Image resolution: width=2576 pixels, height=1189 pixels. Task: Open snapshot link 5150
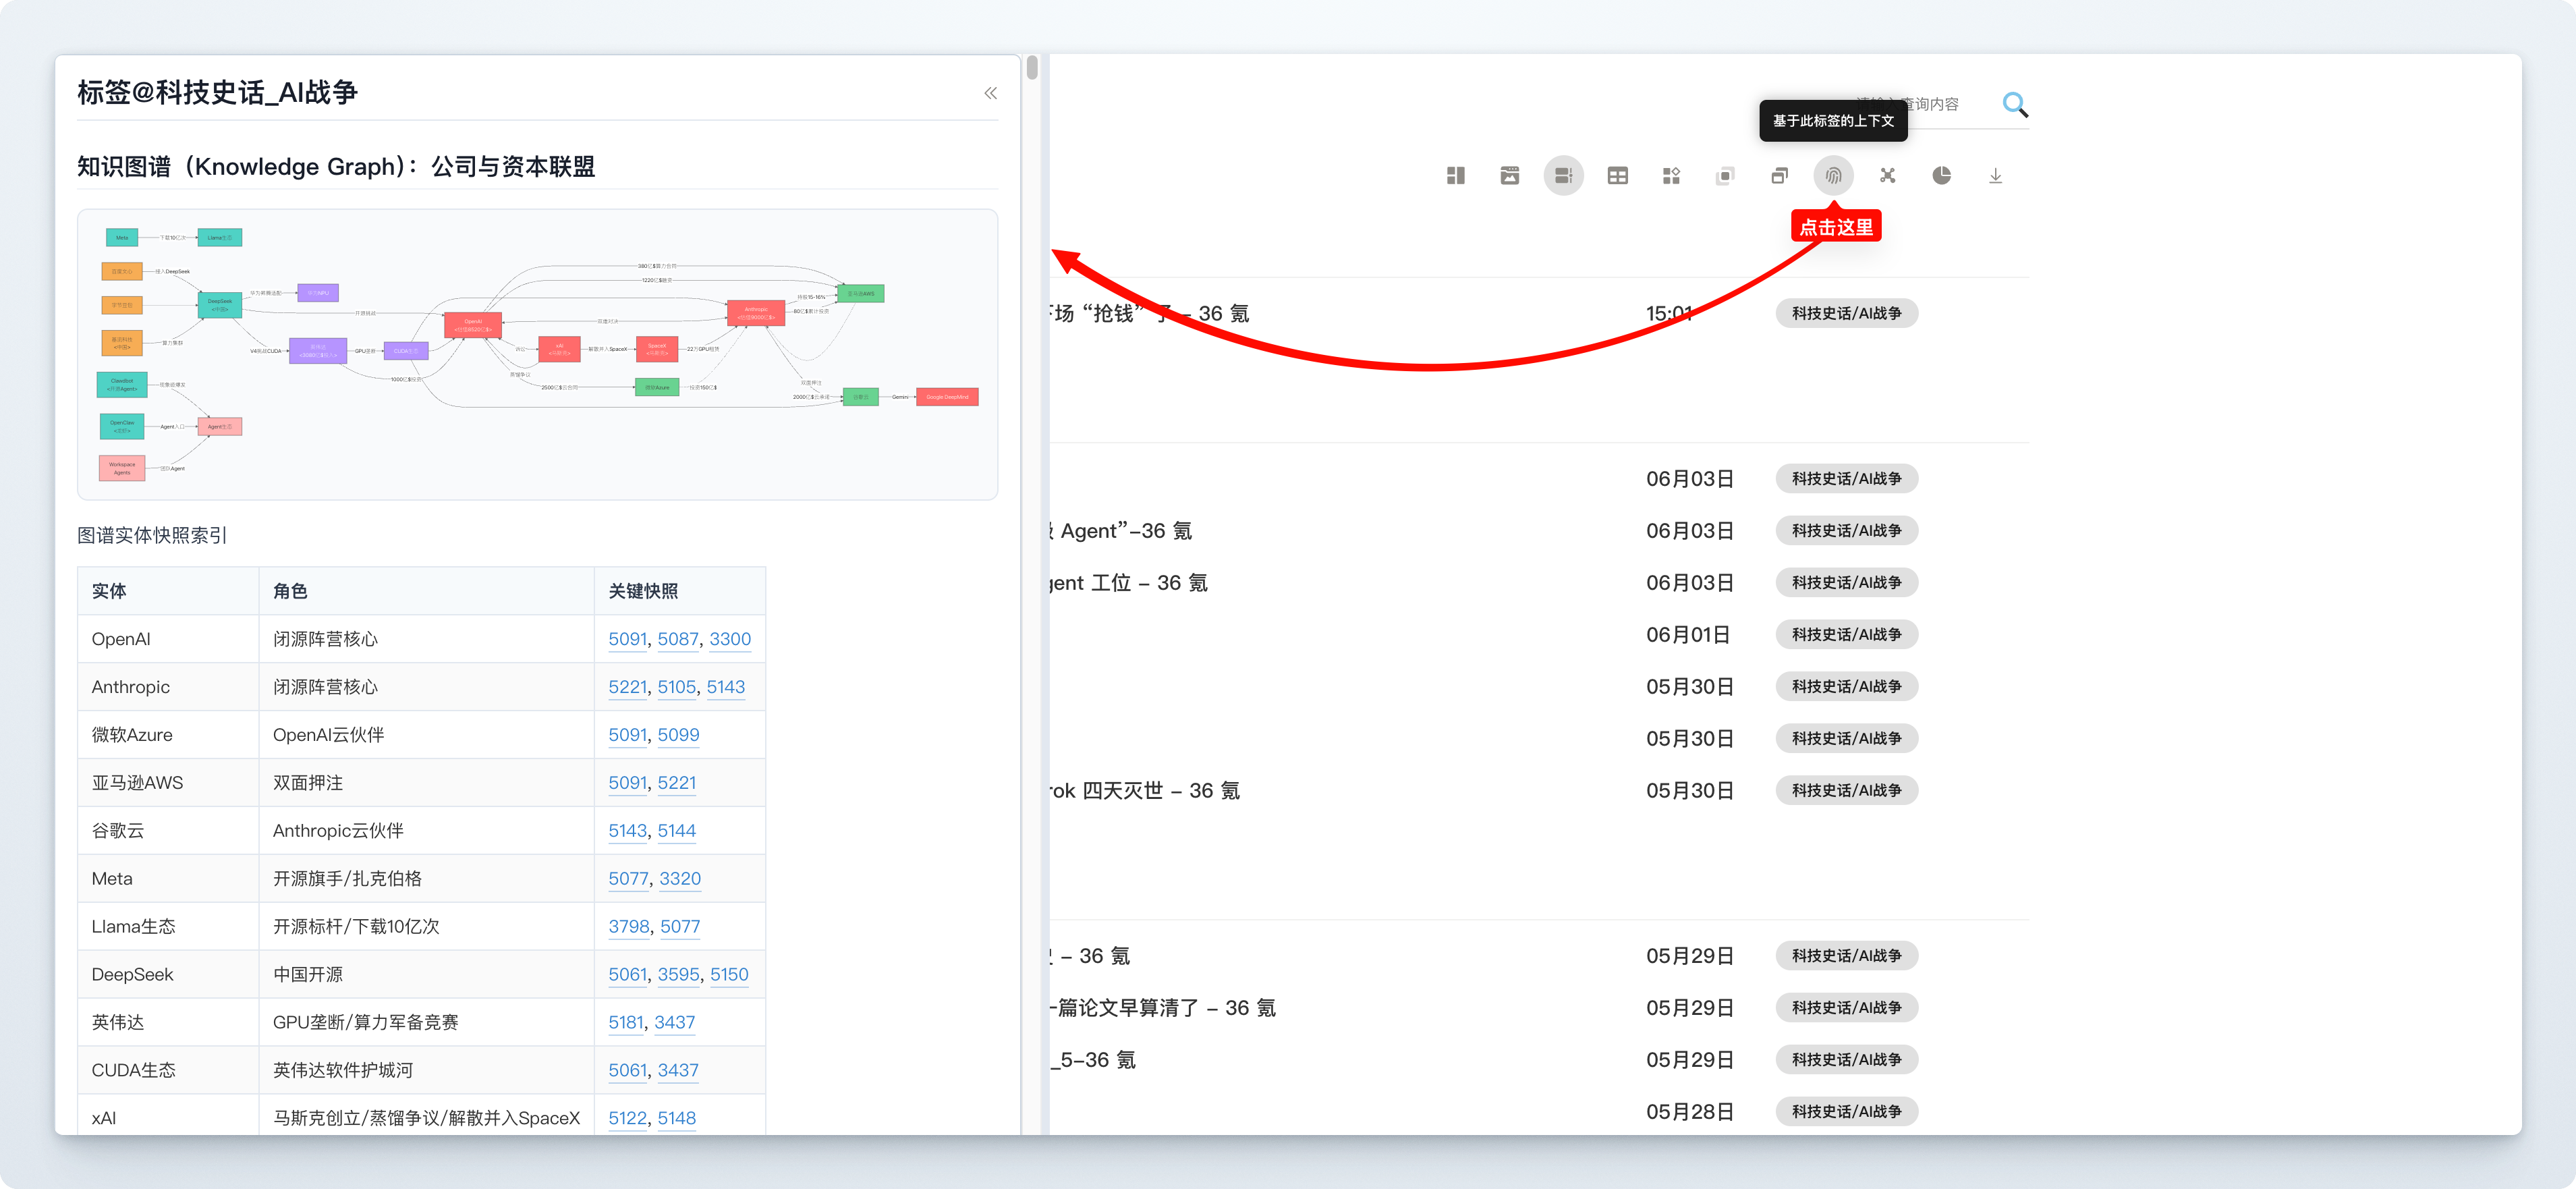click(x=729, y=975)
